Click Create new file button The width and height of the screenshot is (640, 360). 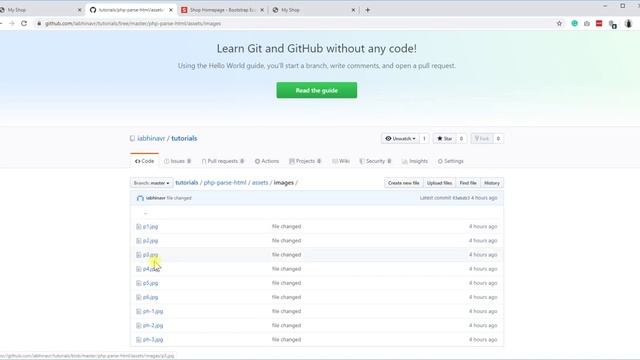(x=403, y=183)
